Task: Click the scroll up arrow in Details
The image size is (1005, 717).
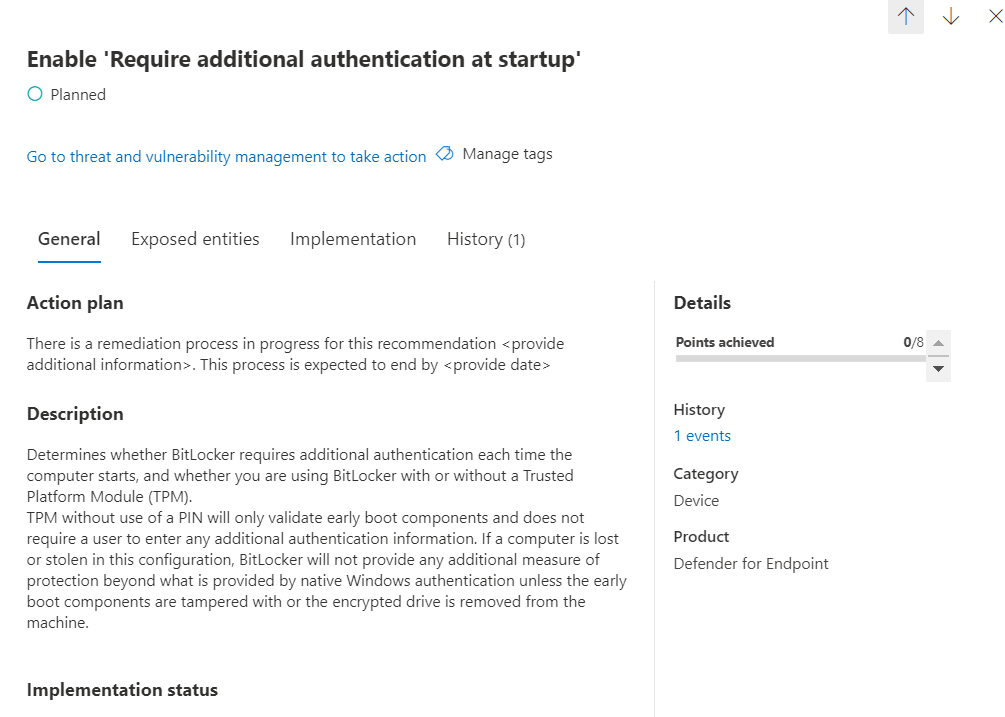Action: click(x=938, y=343)
